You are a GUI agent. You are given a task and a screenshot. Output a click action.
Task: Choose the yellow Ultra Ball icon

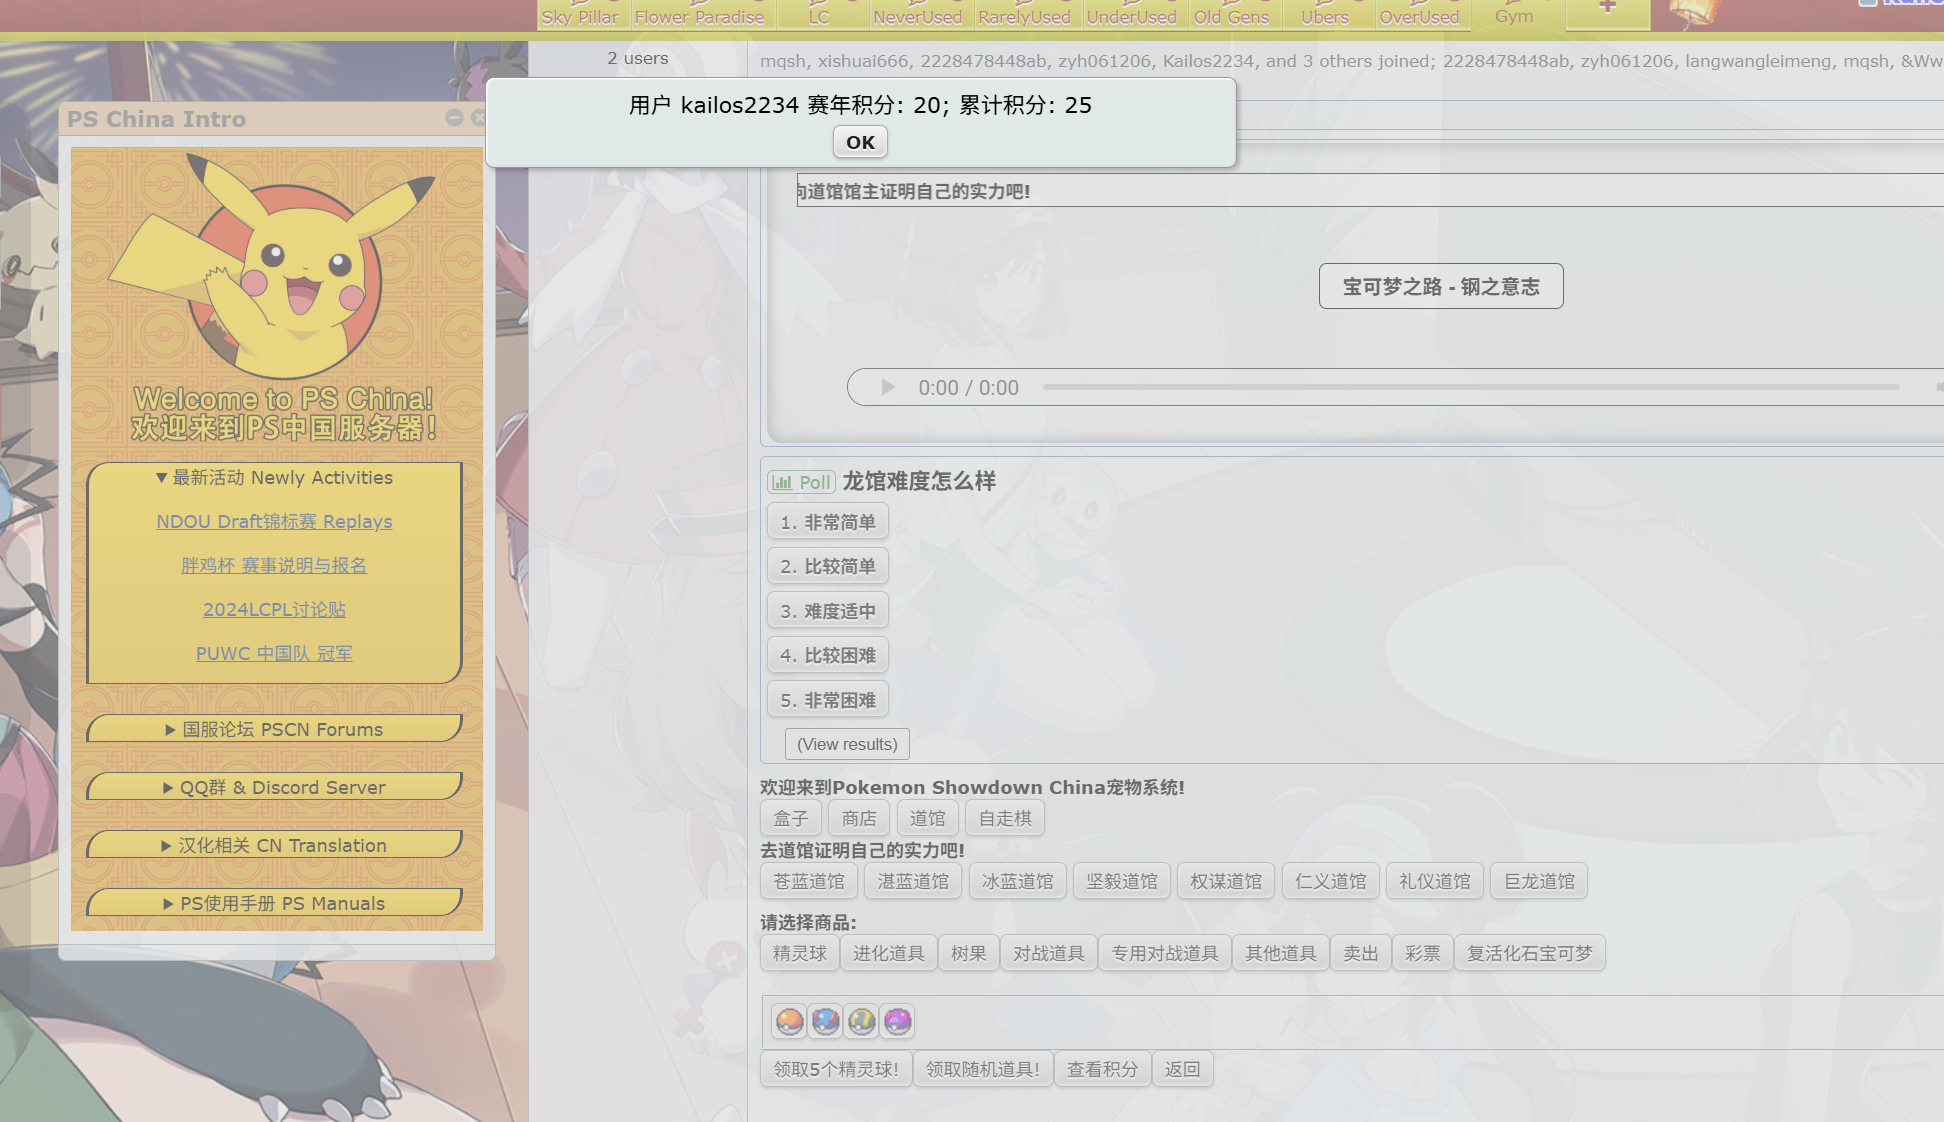tap(861, 1021)
